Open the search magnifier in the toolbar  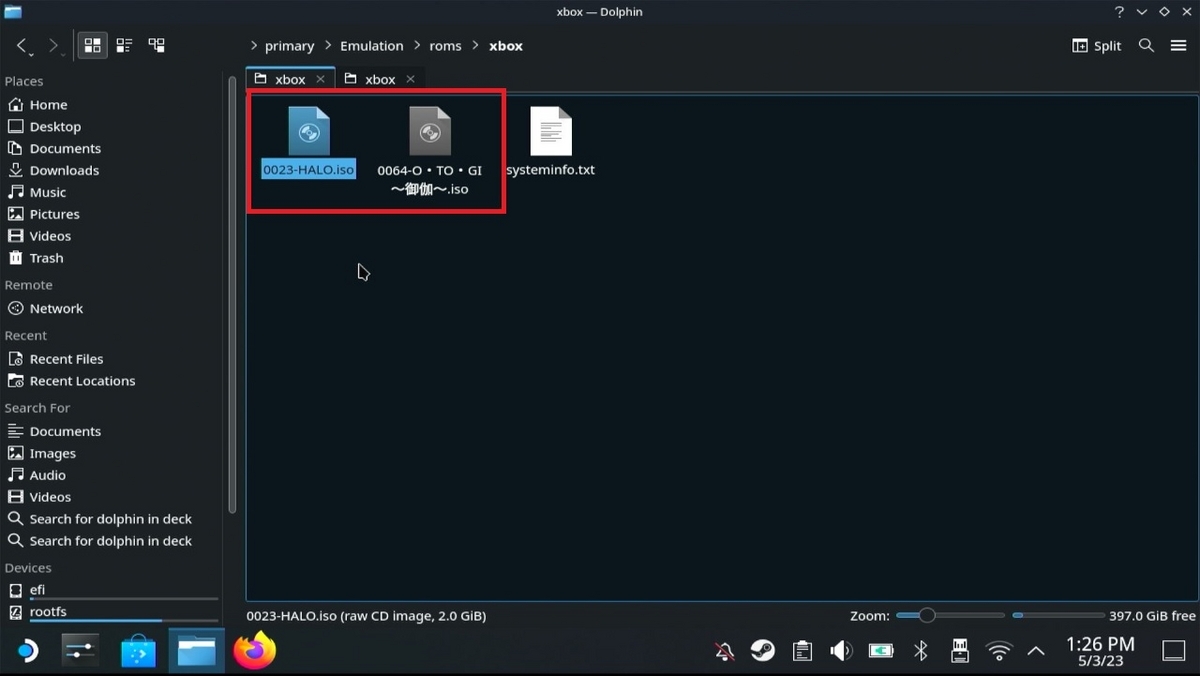[x=1147, y=46]
